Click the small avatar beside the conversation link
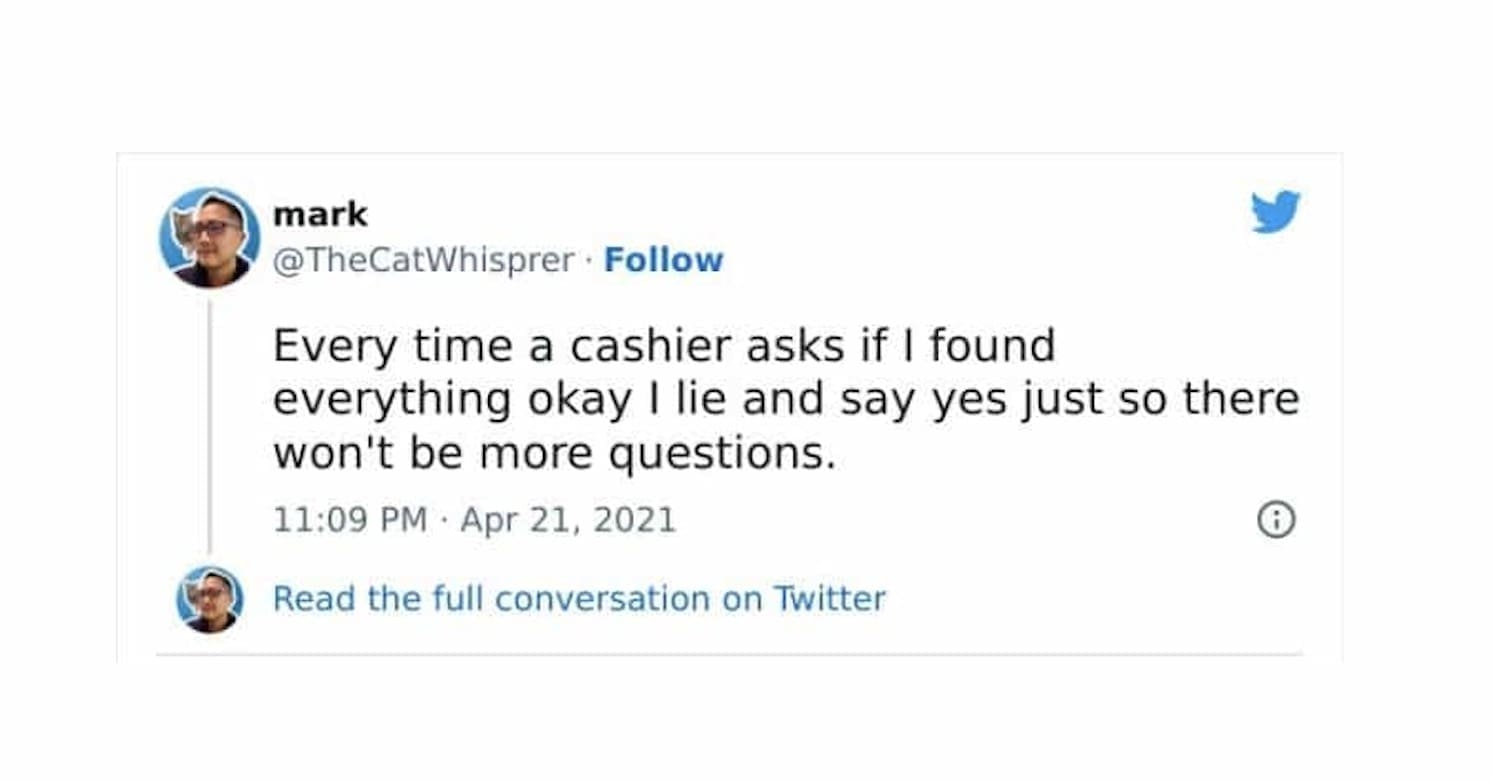 [210, 599]
